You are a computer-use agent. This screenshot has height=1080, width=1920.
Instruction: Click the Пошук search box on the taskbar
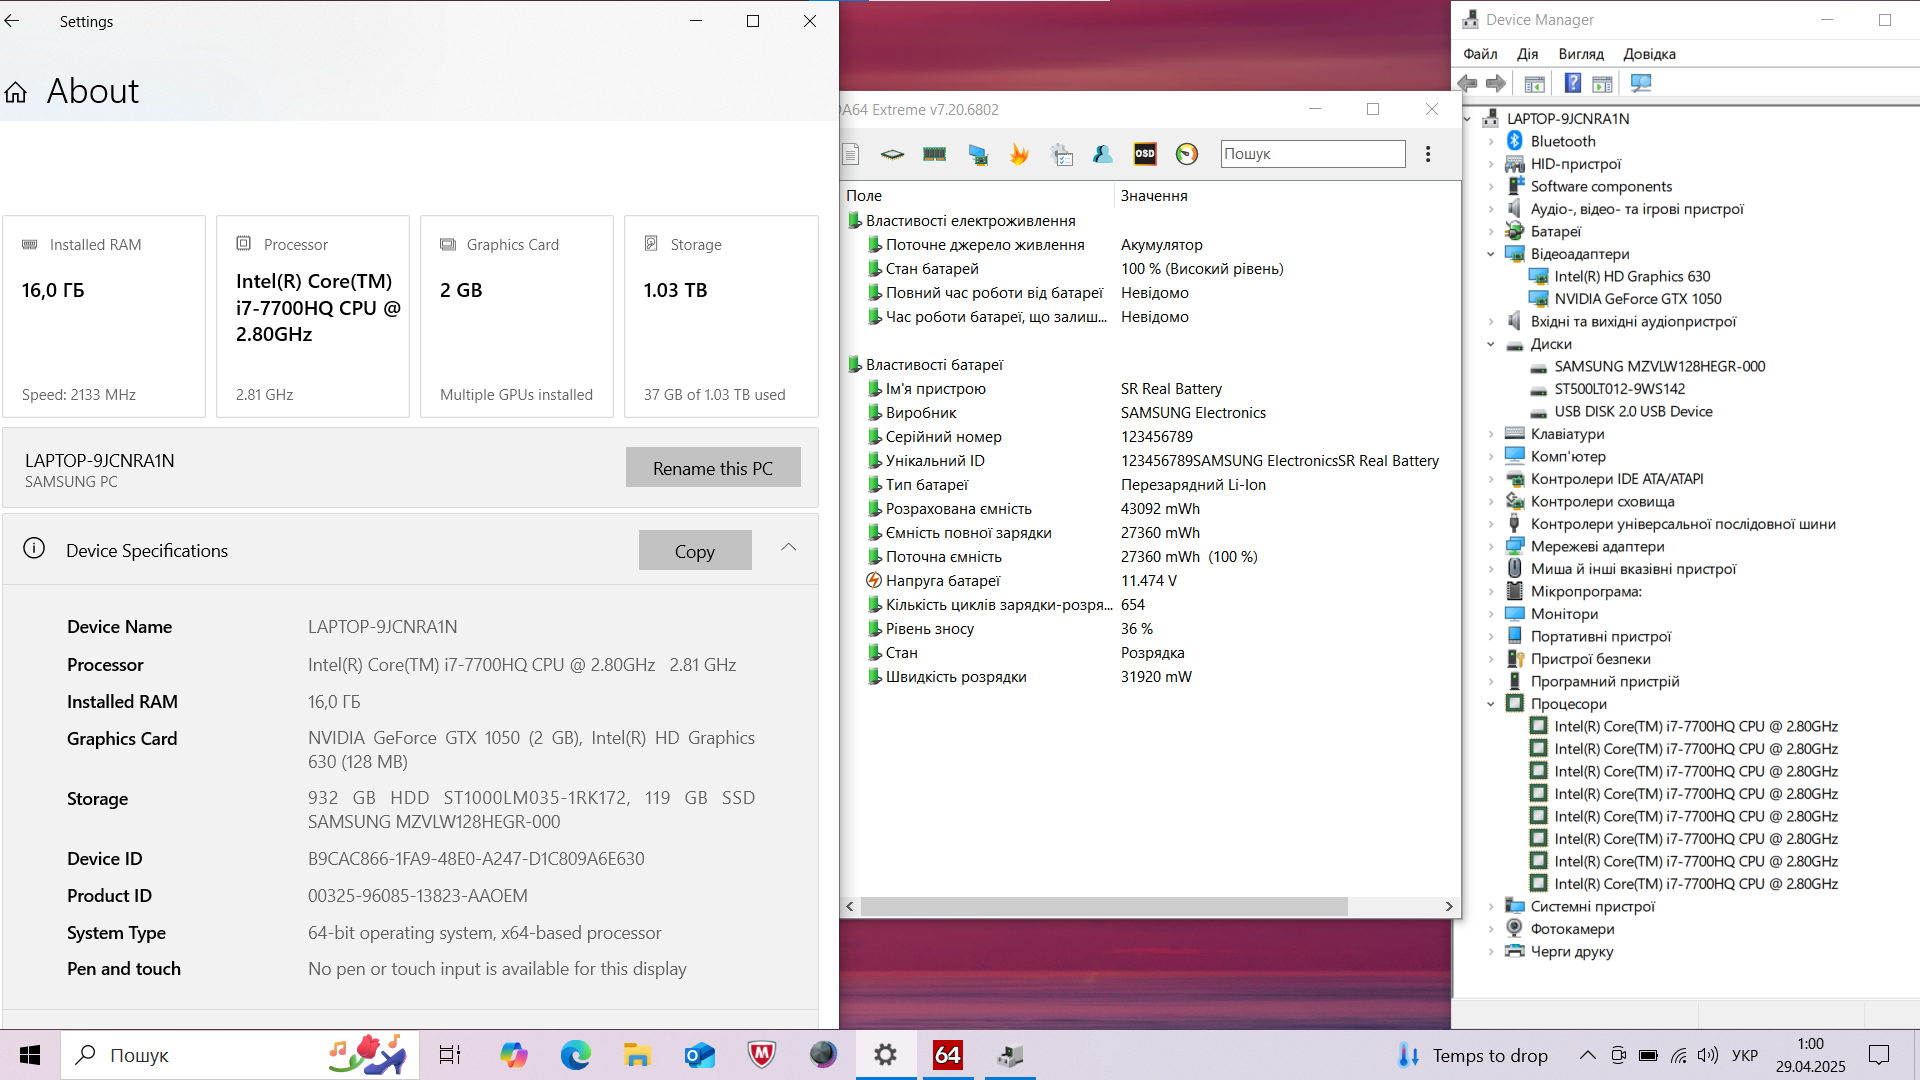tap(241, 1055)
